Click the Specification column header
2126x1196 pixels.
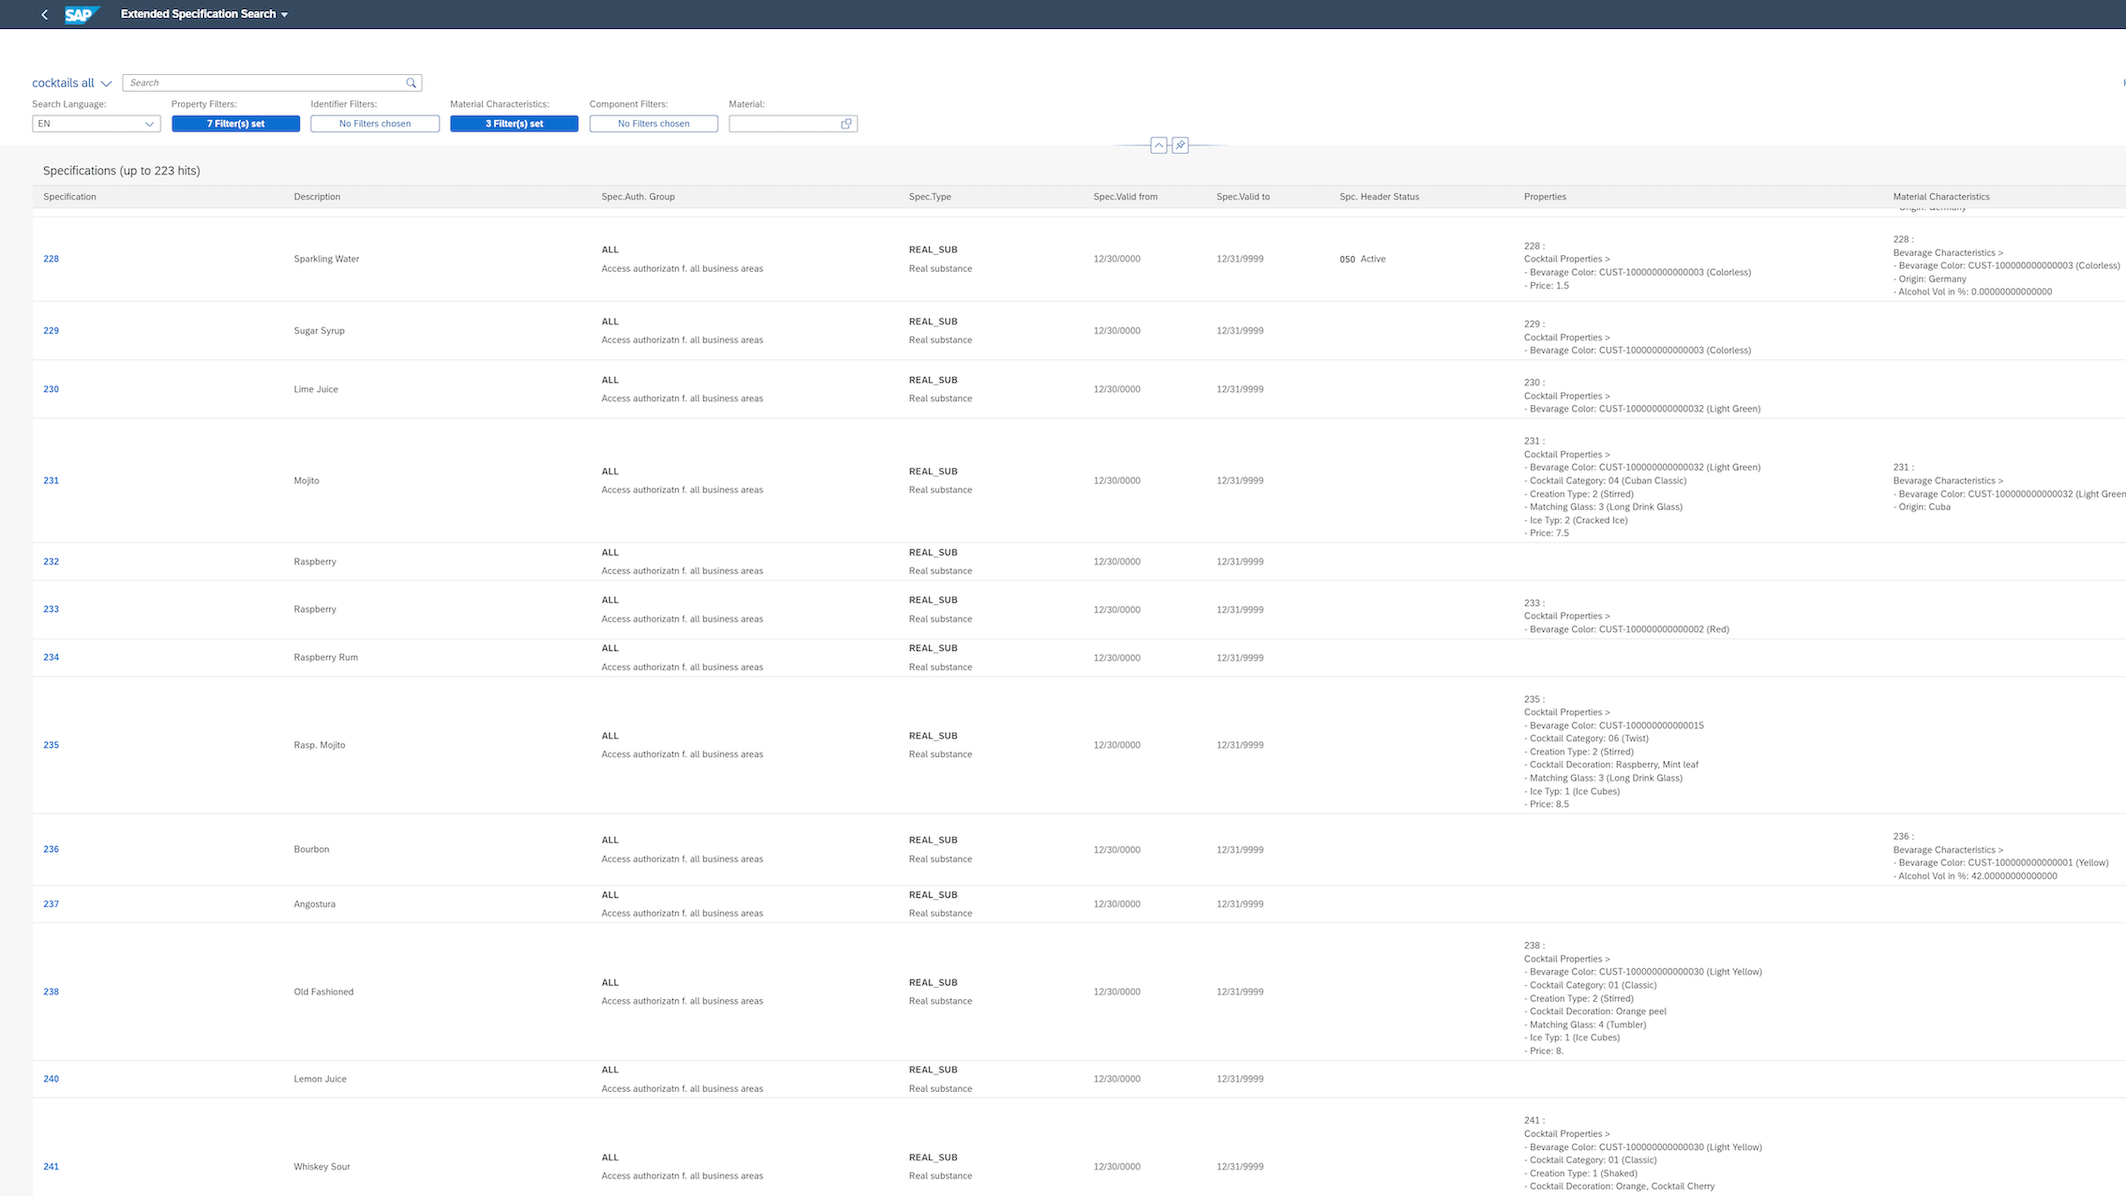tap(70, 197)
